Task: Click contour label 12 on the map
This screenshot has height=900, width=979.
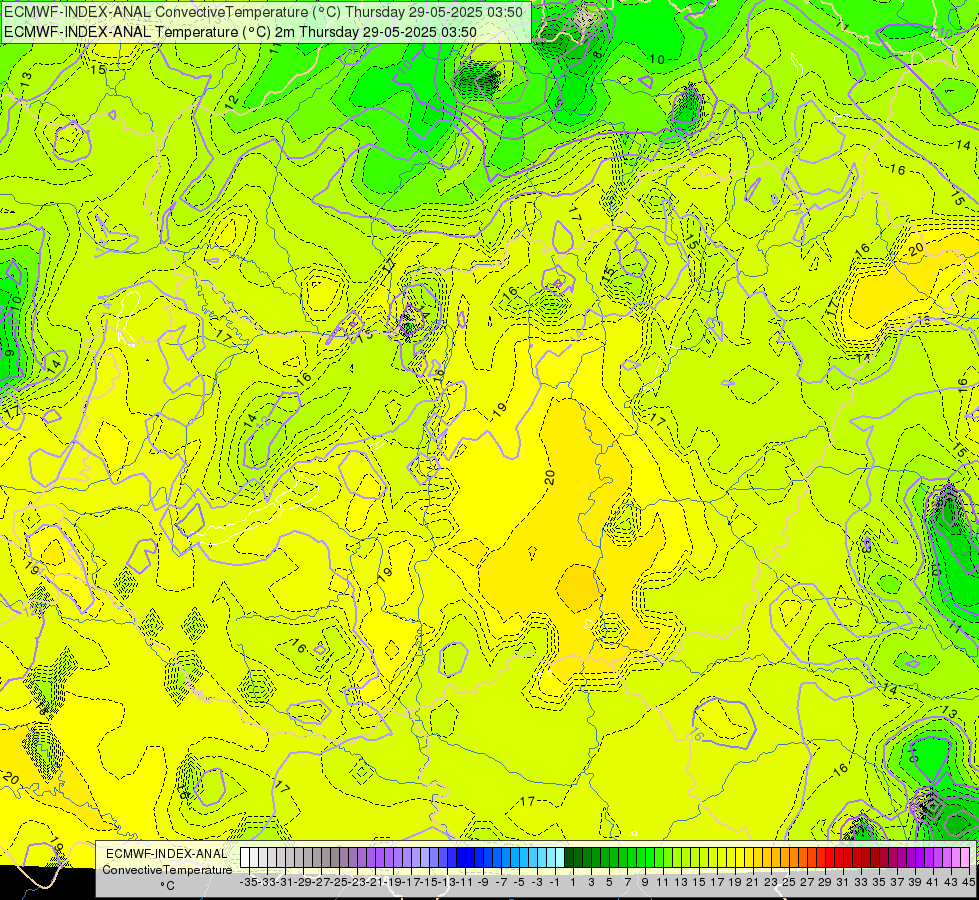Action: (232, 100)
